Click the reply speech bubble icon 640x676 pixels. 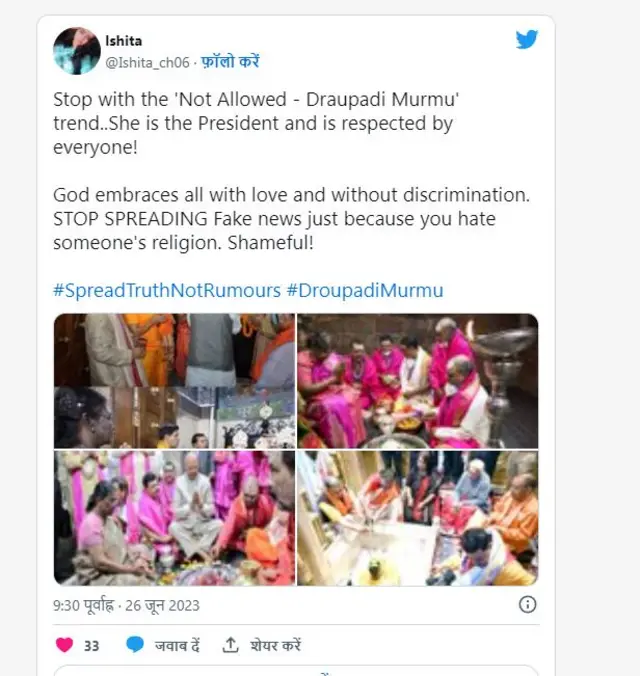pyautogui.click(x=135, y=645)
